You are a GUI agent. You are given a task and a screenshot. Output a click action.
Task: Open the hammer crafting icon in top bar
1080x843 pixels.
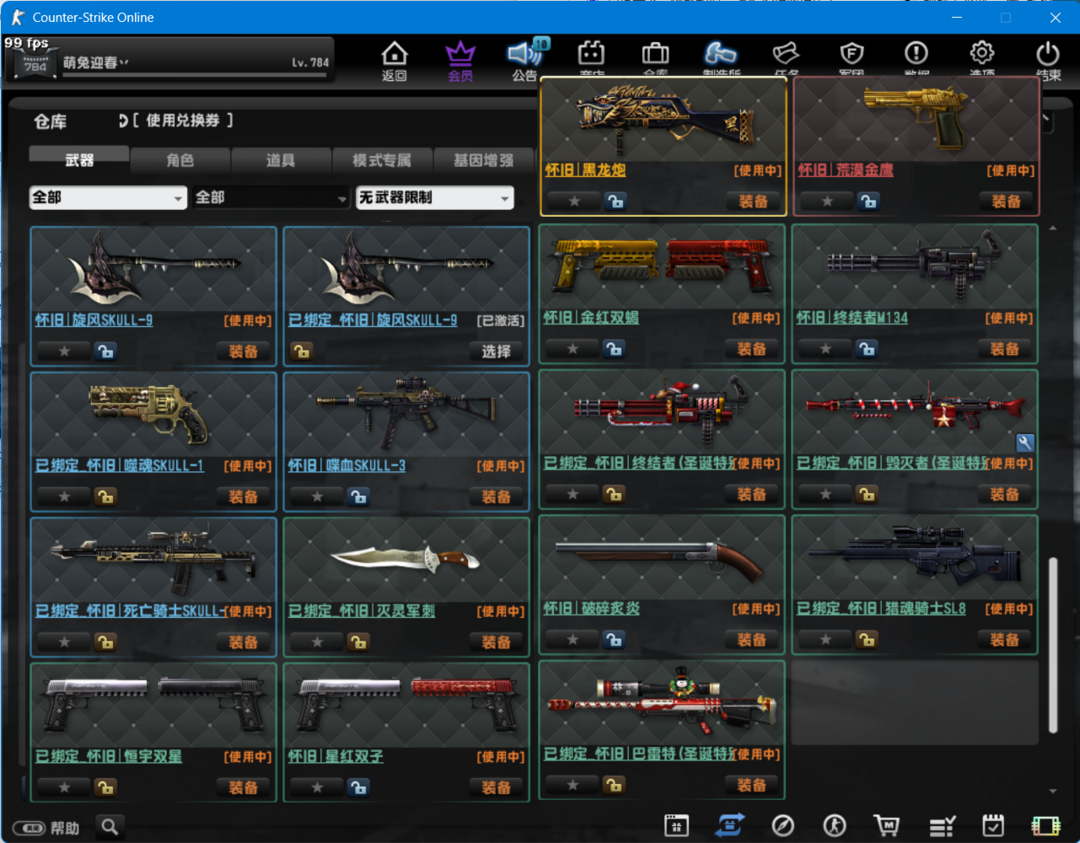click(x=720, y=54)
